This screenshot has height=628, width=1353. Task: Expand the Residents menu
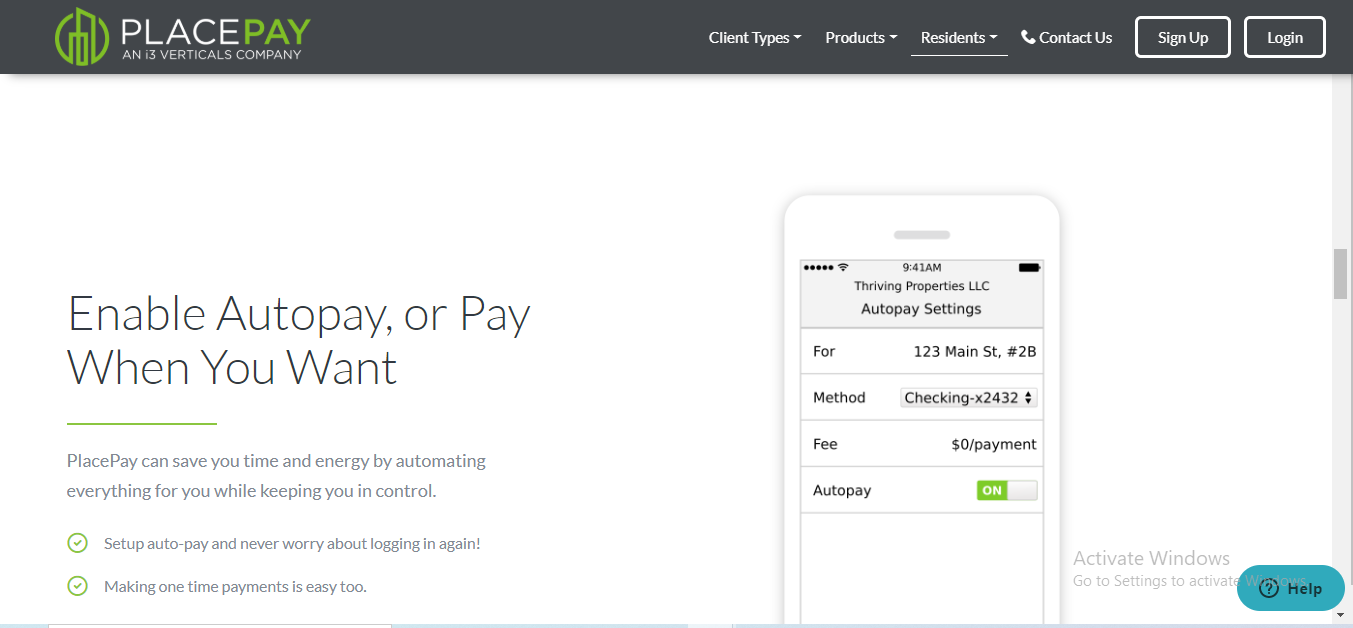point(959,37)
